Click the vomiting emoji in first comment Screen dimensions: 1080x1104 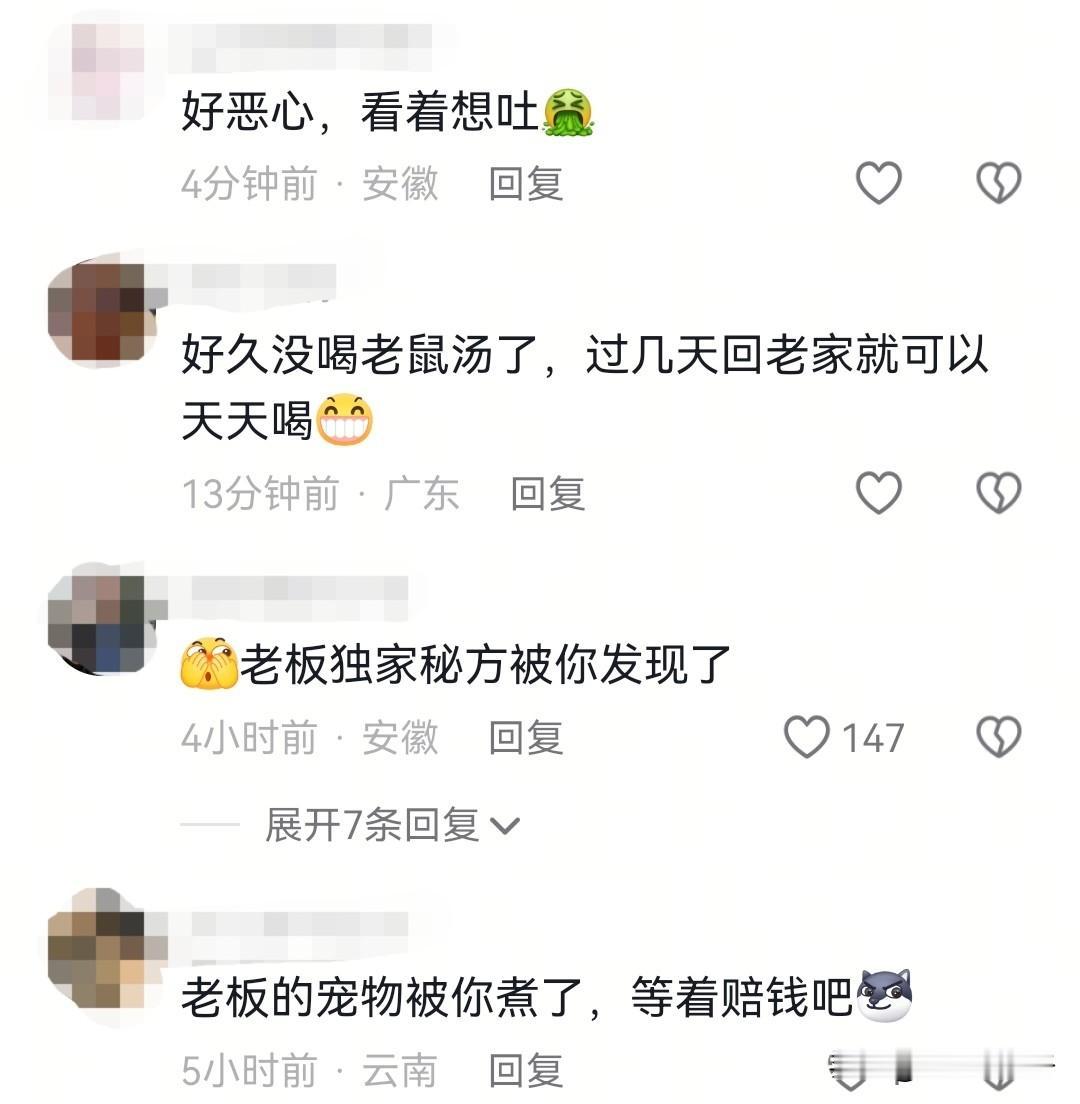(x=569, y=113)
